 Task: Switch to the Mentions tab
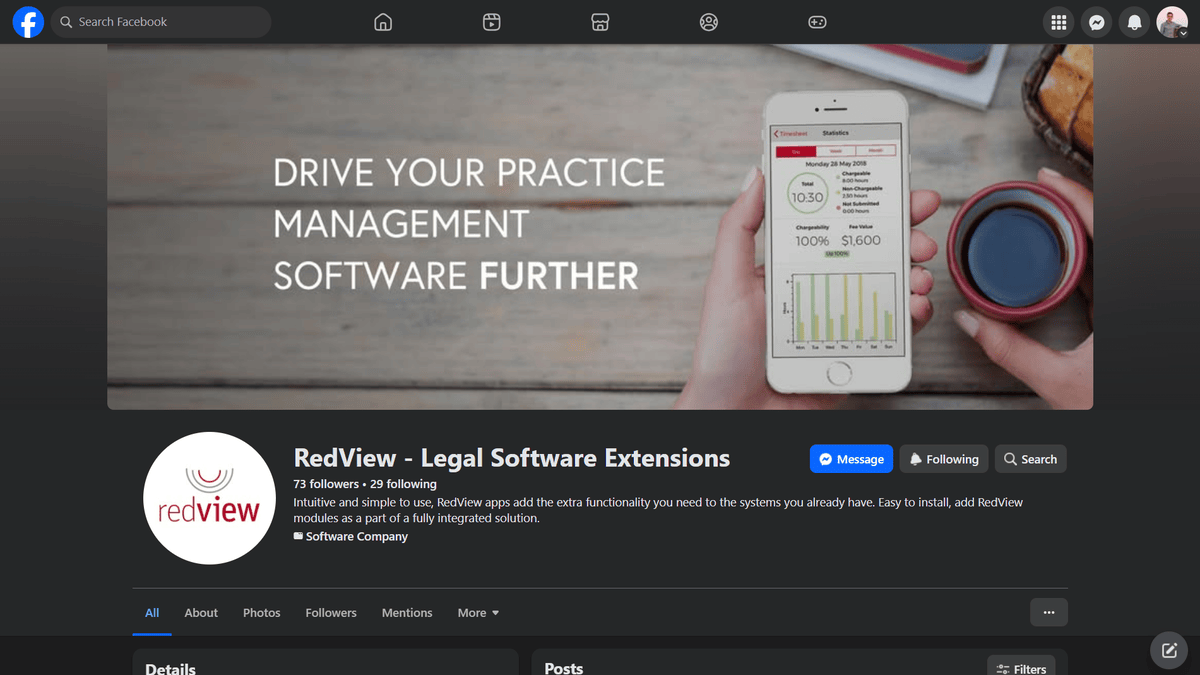[x=407, y=613]
